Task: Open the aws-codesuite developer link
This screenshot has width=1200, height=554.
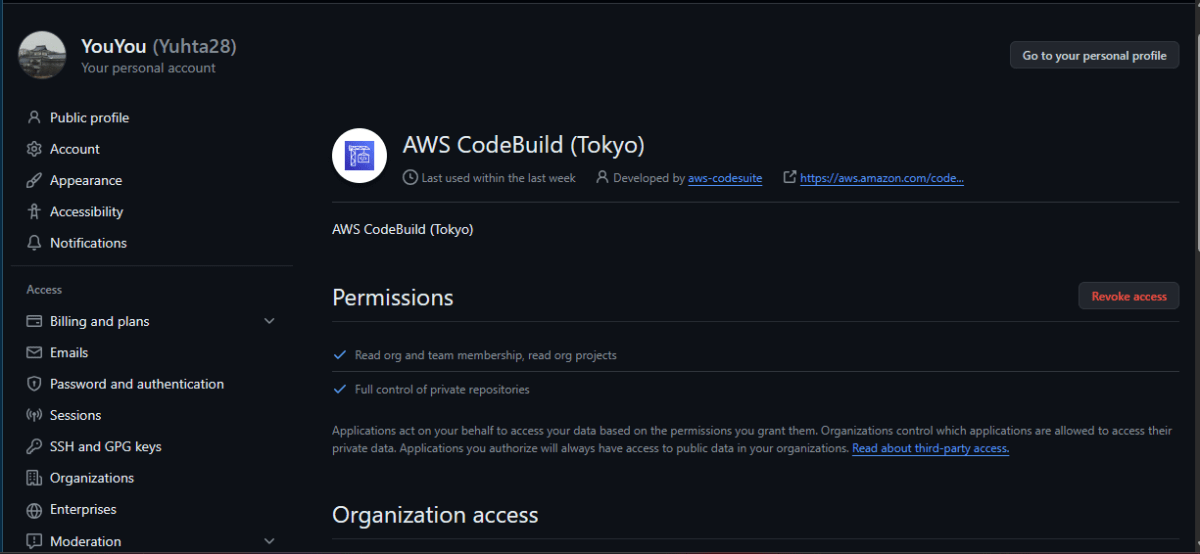Action: click(x=725, y=178)
